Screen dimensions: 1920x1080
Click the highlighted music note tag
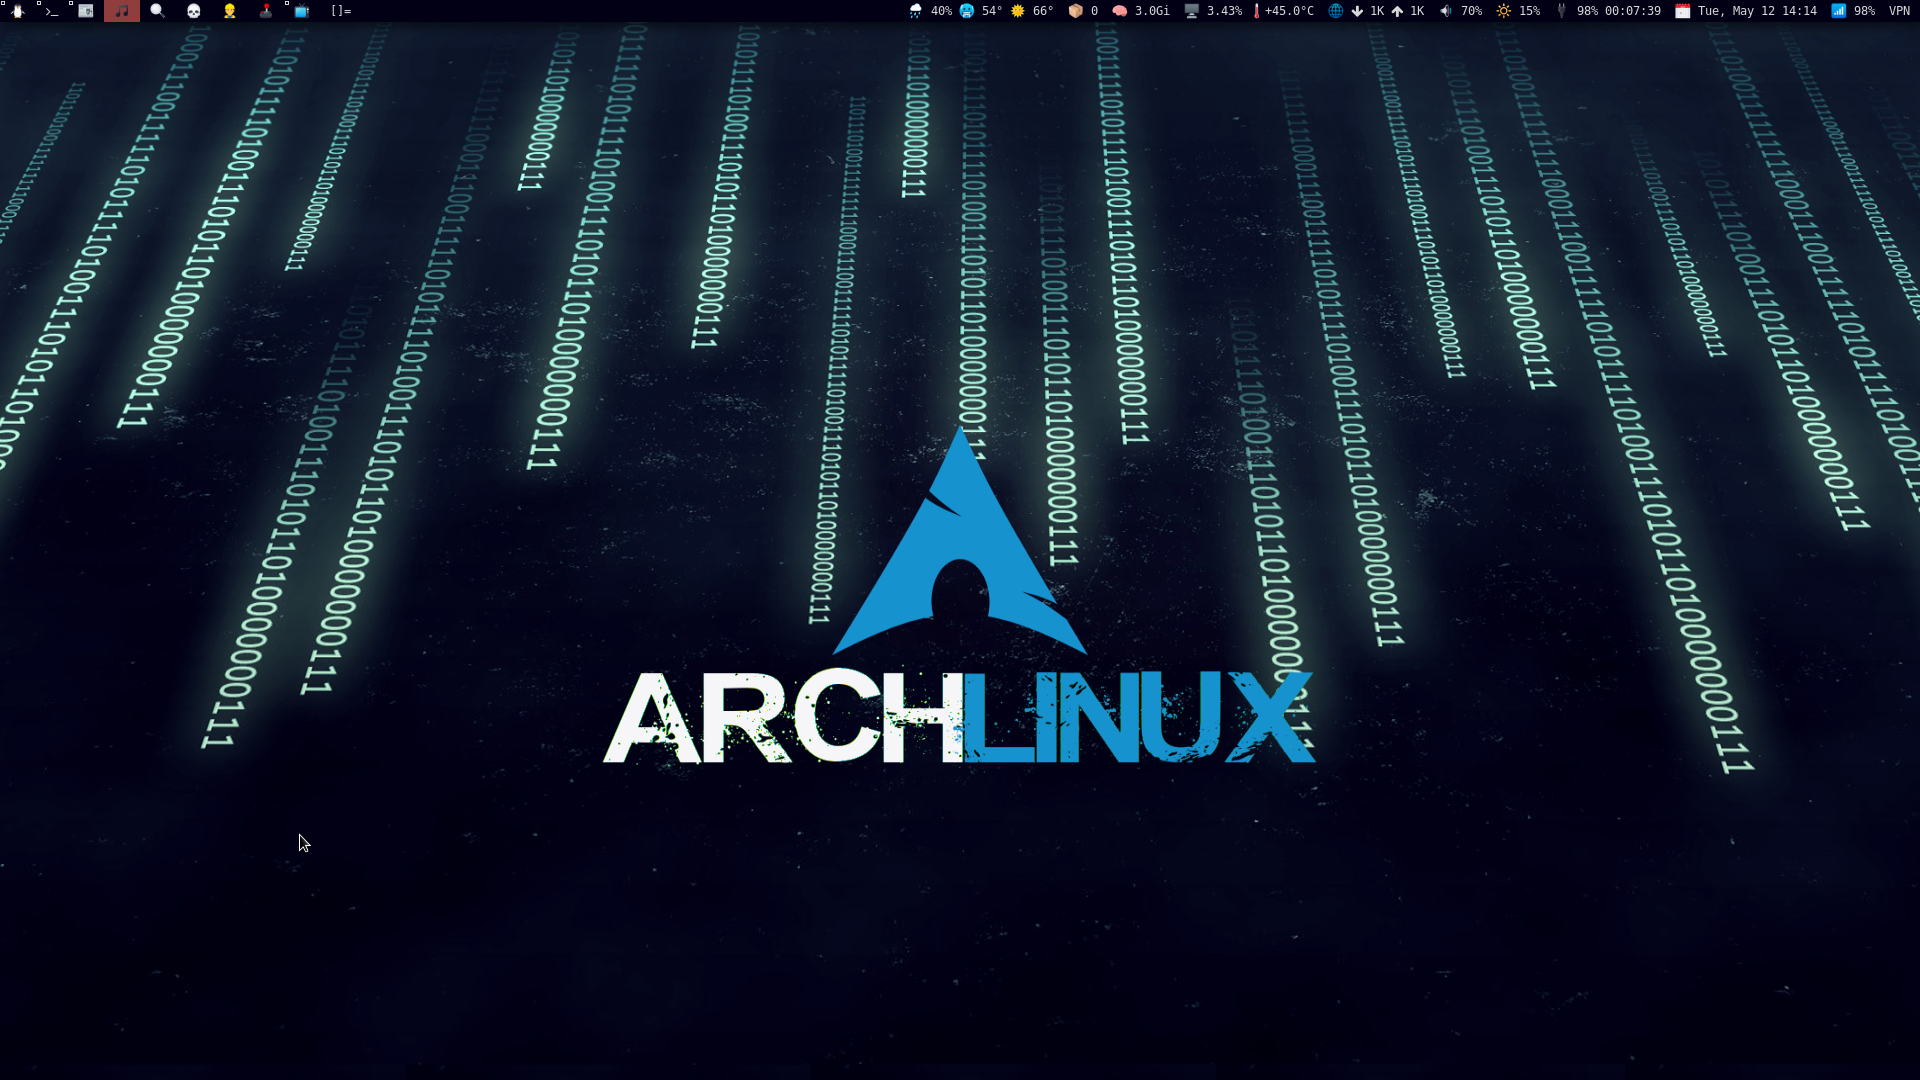coord(121,11)
